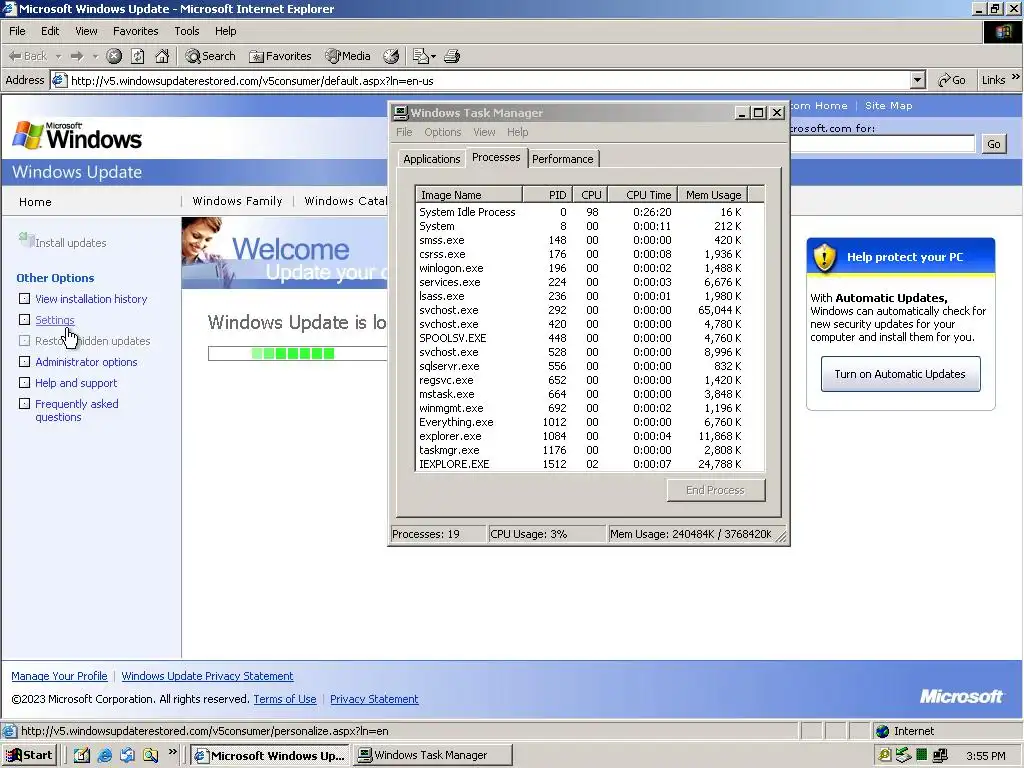The height and width of the screenshot is (768, 1024).
Task: Expand the Forward button history dropdown arrow
Action: click(x=95, y=56)
